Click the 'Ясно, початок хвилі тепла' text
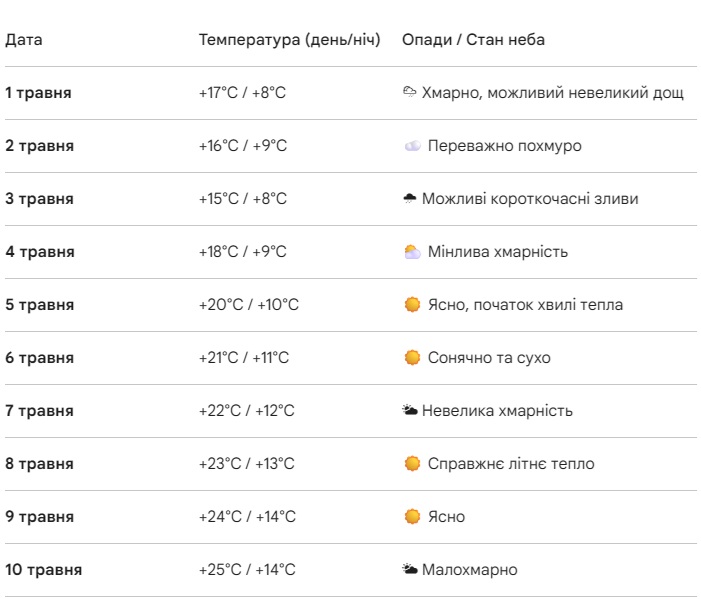 coord(525,305)
